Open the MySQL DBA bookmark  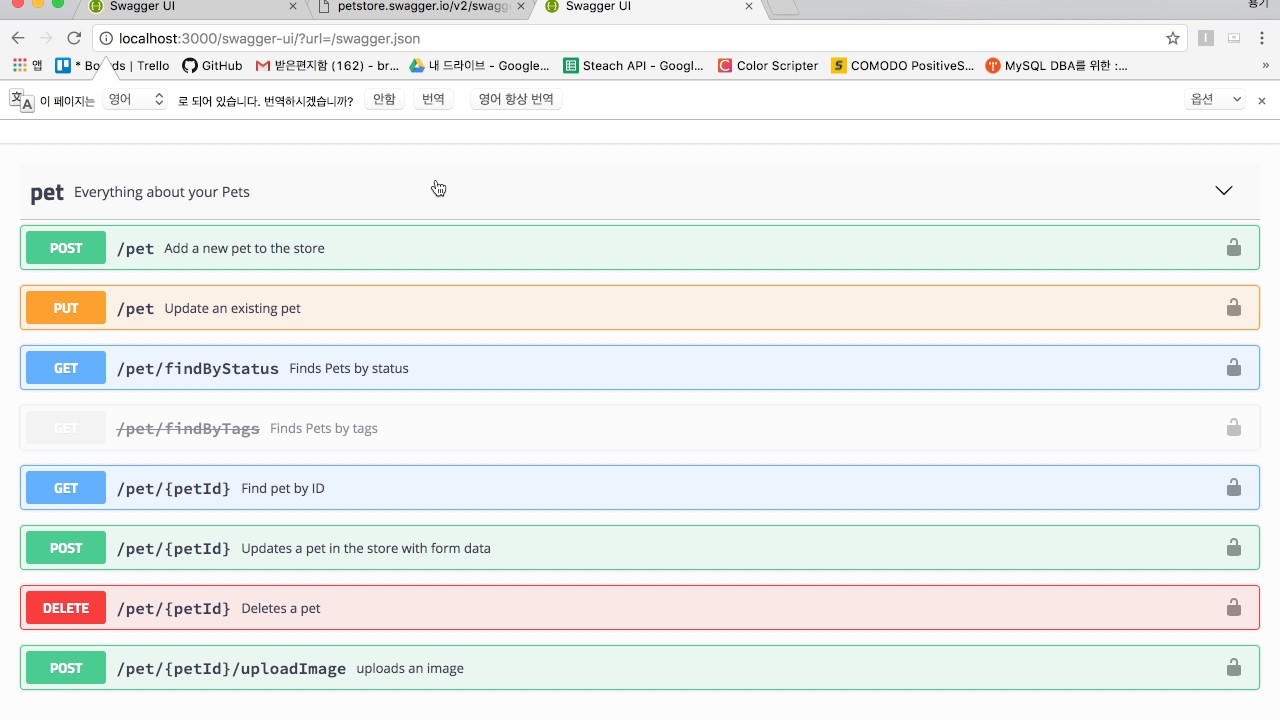click(1057, 65)
